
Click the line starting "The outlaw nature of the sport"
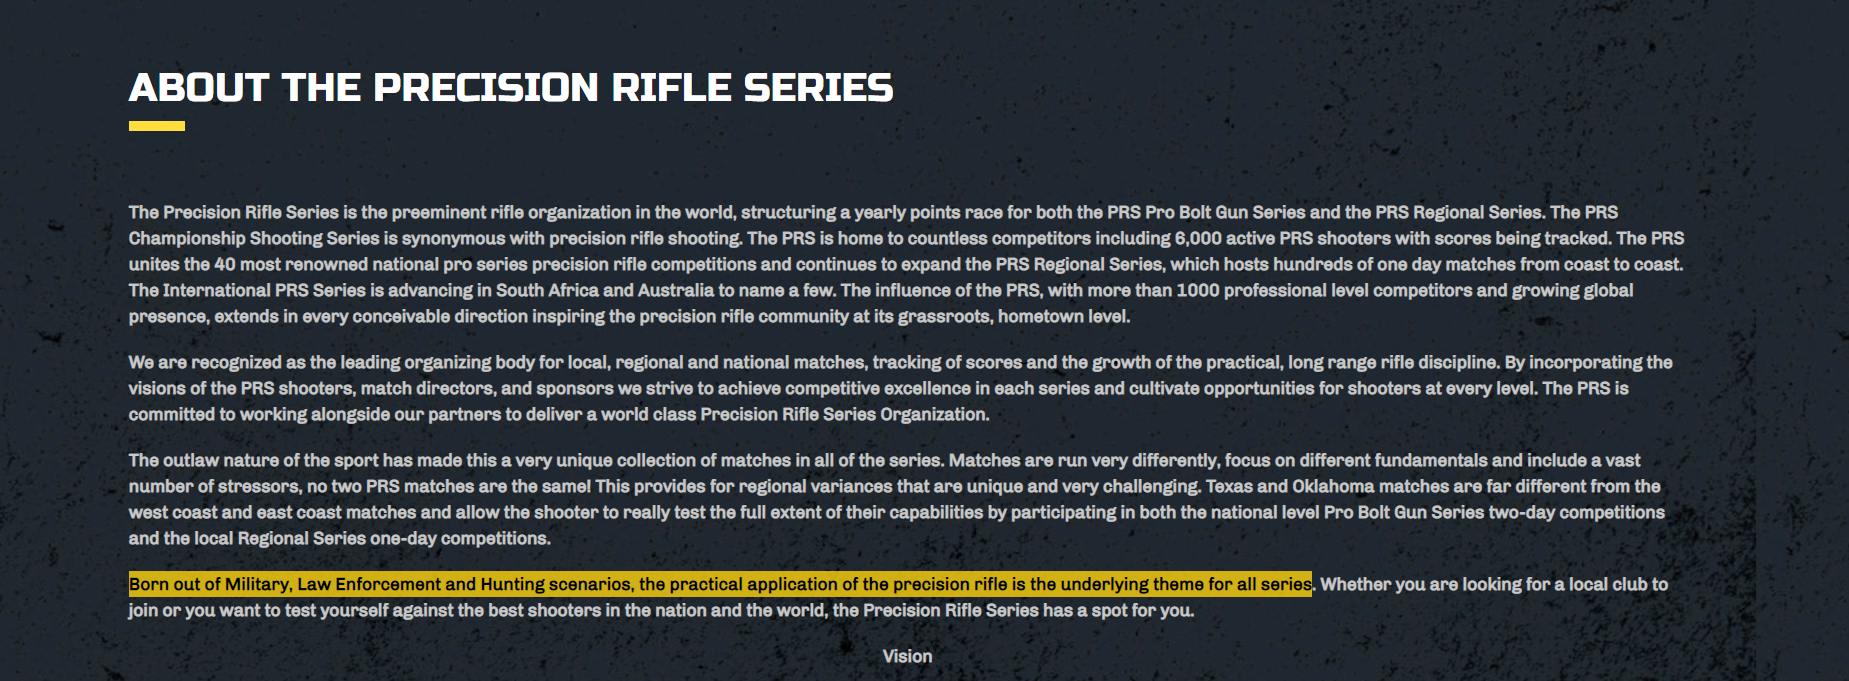click(884, 460)
